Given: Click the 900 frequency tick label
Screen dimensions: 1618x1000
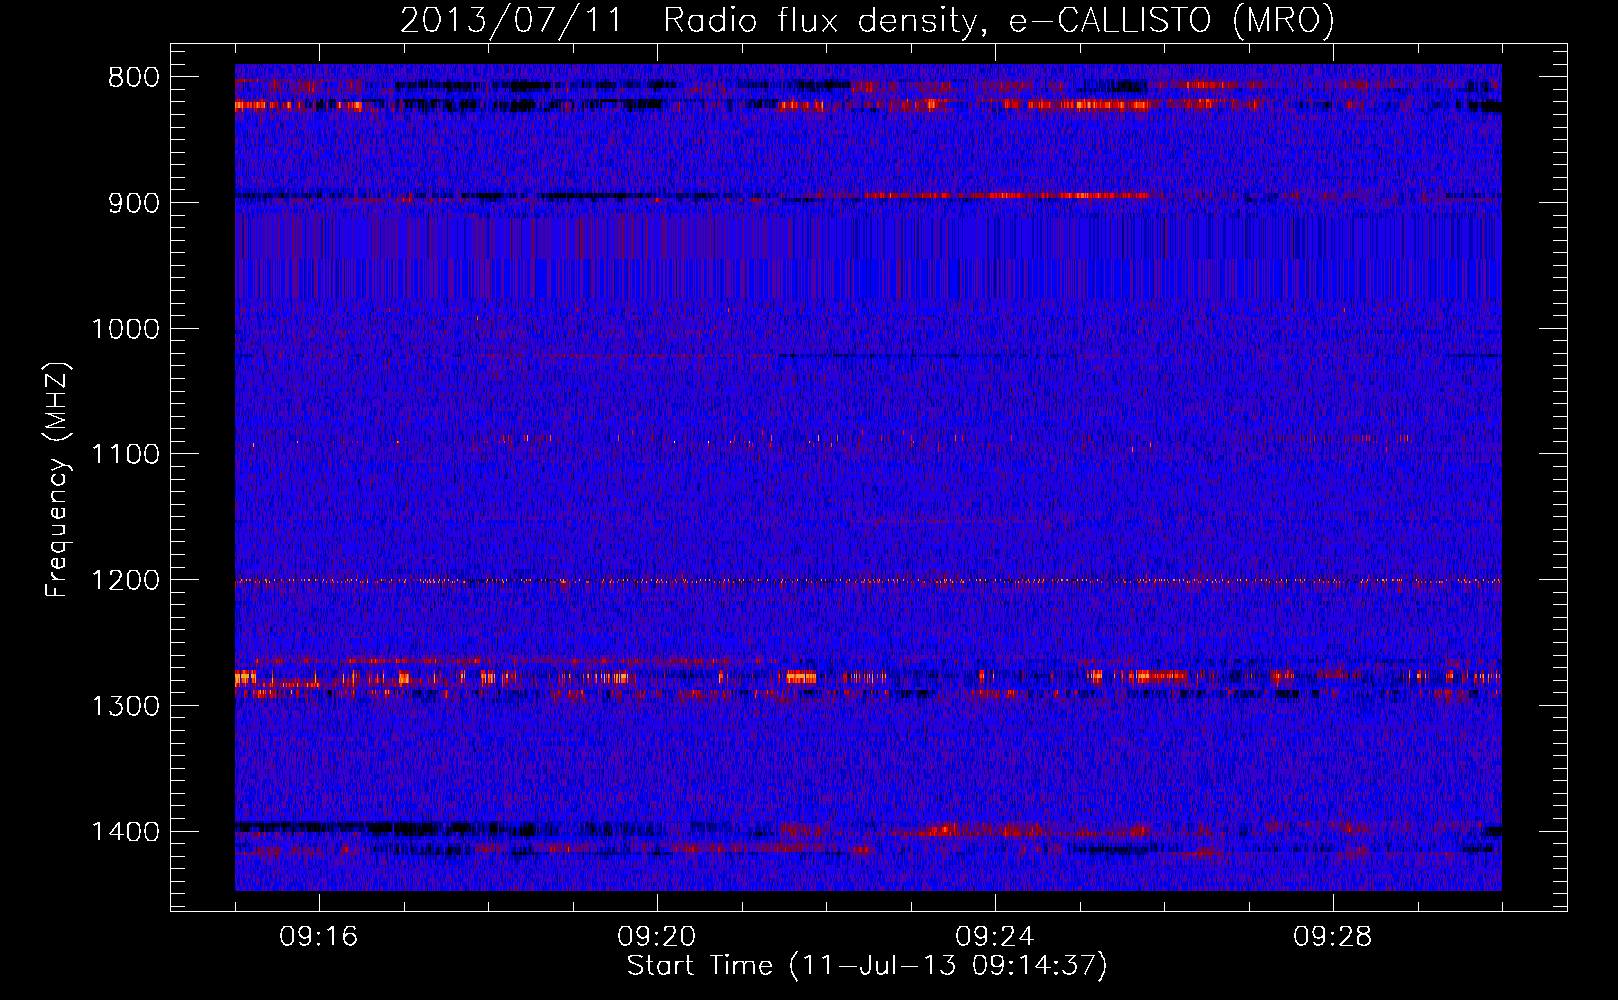Looking at the screenshot, I should 133,203.
